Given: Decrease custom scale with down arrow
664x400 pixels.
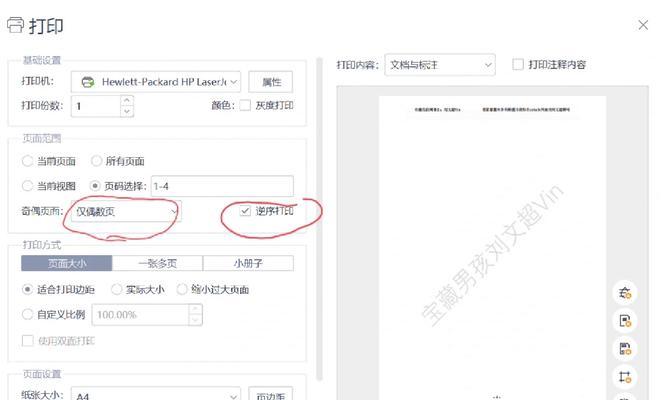Looking at the screenshot, I should (195, 320).
